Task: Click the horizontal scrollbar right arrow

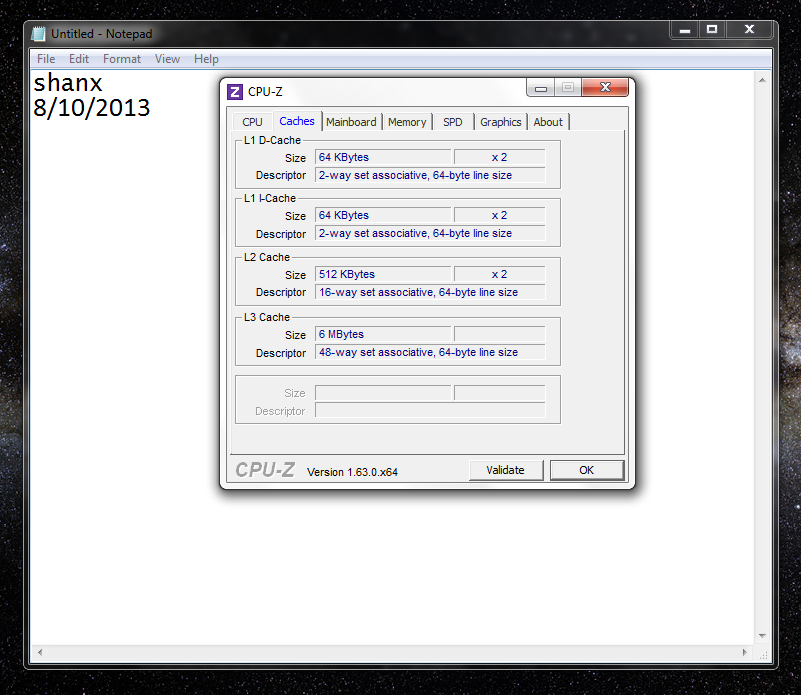Action: 746,654
